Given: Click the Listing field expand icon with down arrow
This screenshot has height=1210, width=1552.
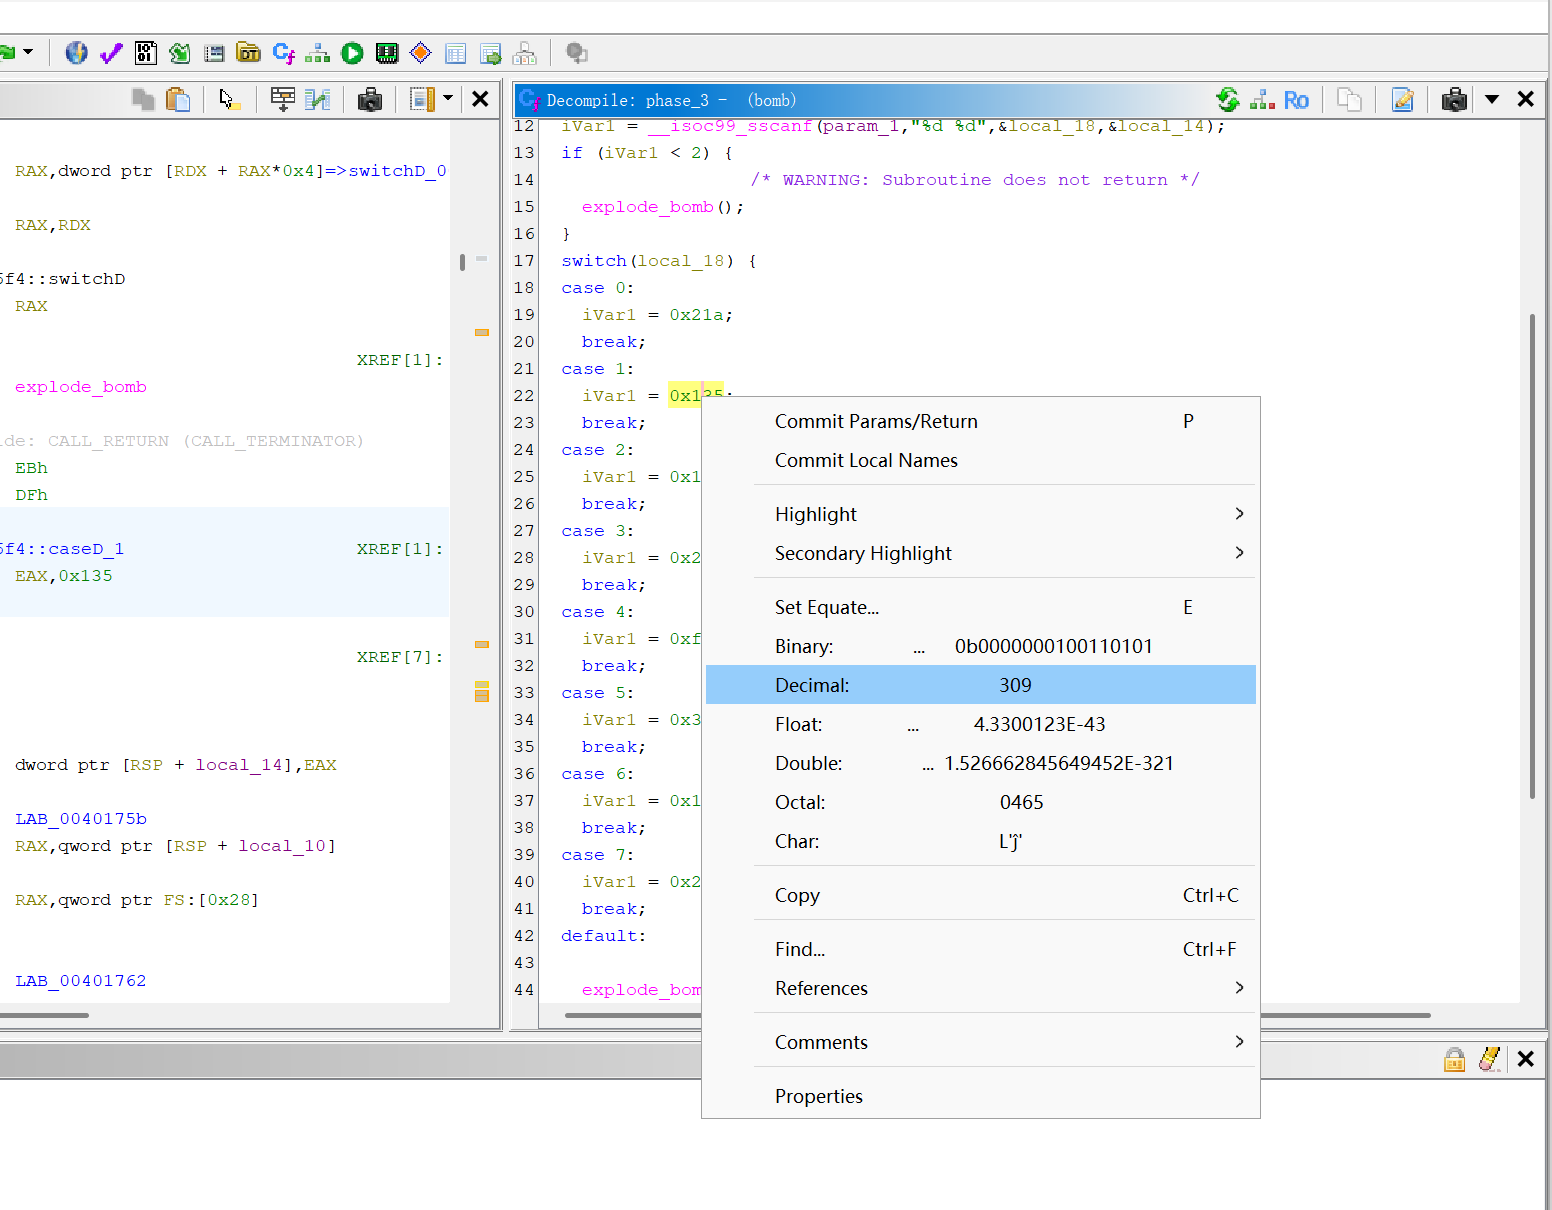Looking at the screenshot, I should [283, 99].
